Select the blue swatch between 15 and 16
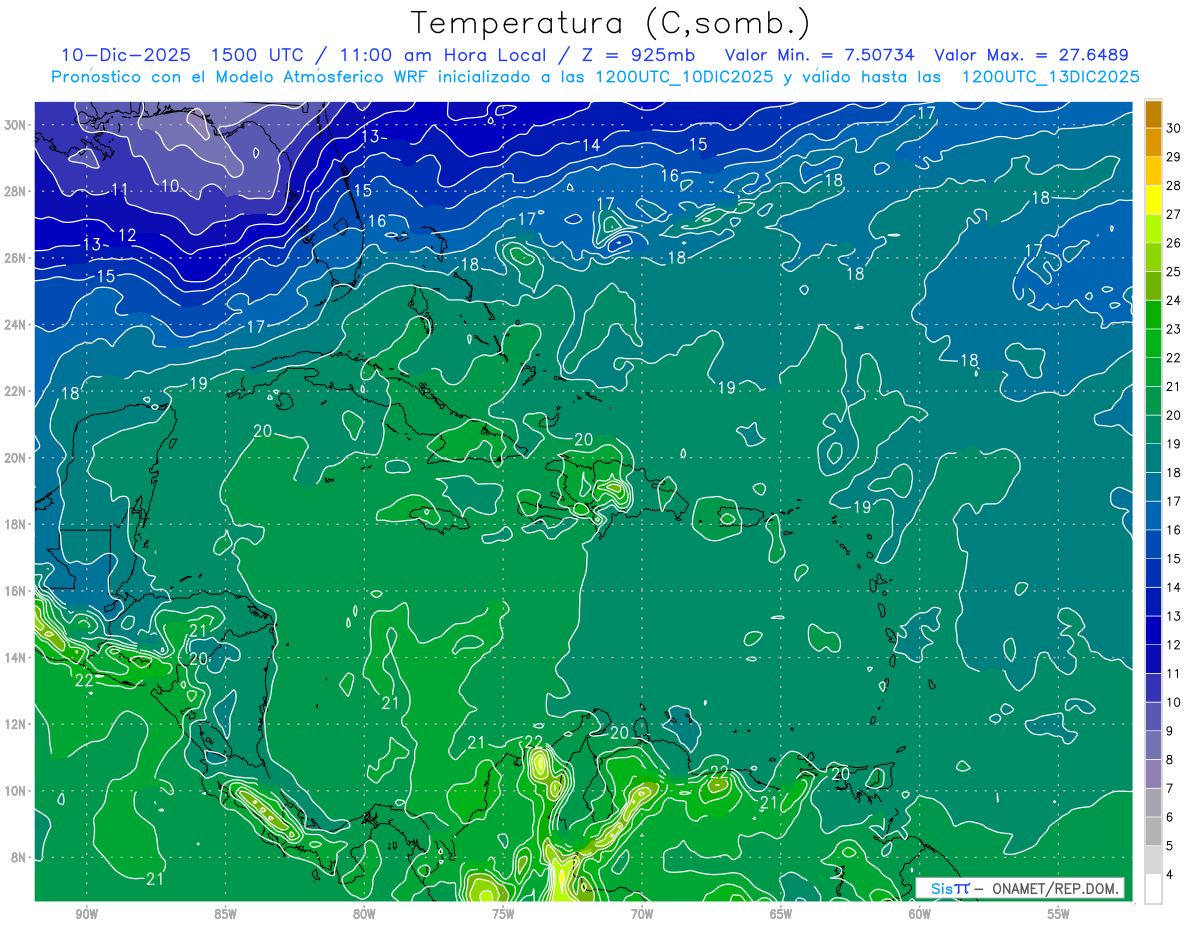This screenshot has width=1200, height=927. point(1153,544)
